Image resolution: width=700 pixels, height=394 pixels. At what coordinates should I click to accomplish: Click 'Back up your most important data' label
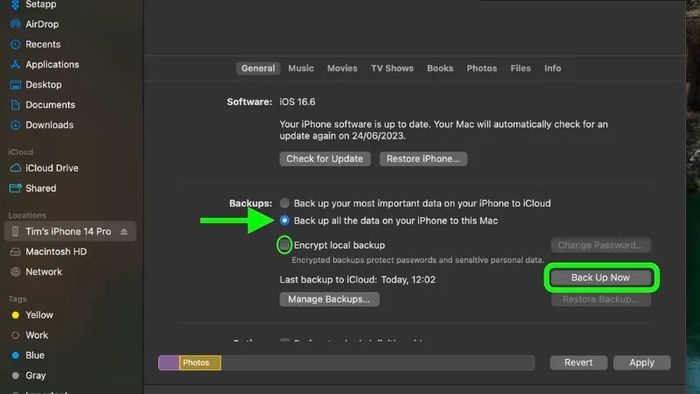(x=422, y=203)
